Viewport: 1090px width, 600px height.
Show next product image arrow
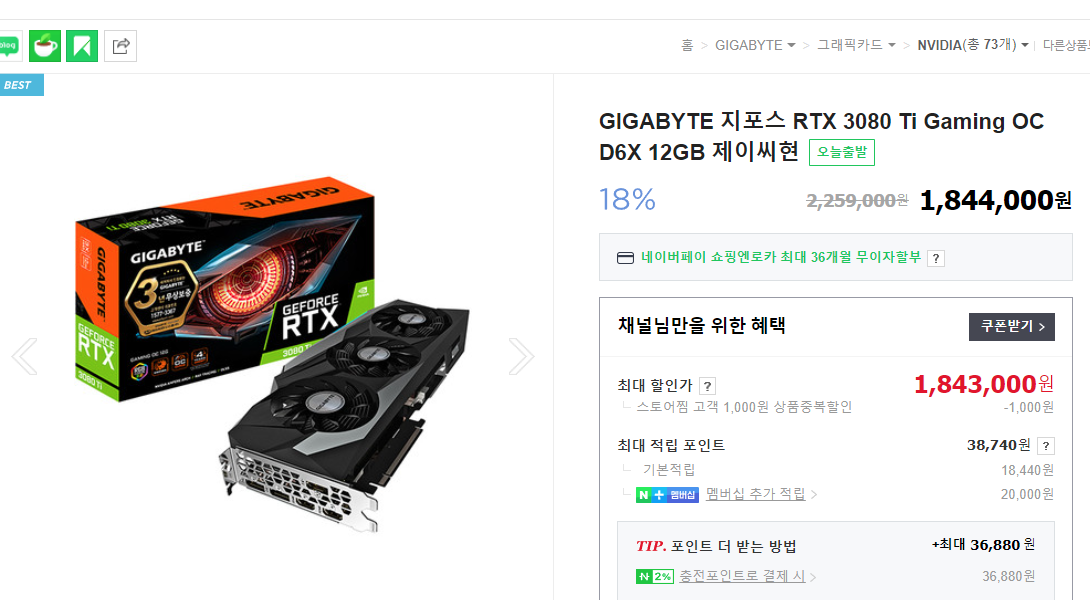(x=521, y=357)
